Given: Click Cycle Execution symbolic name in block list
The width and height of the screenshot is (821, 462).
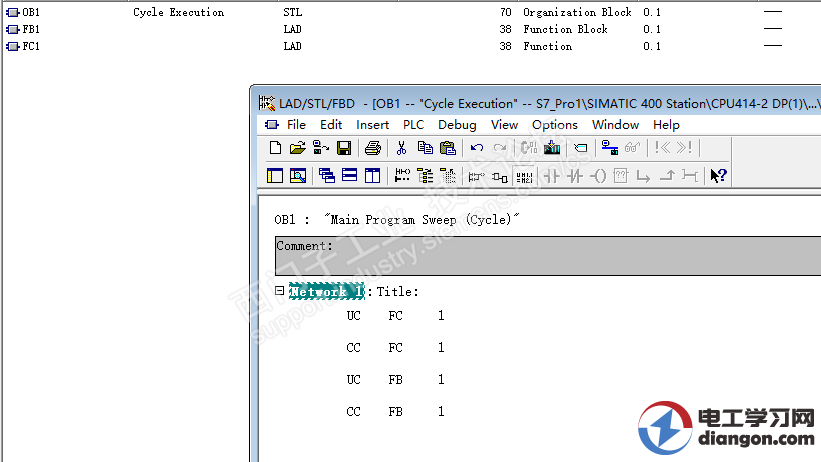Looking at the screenshot, I should tap(178, 12).
